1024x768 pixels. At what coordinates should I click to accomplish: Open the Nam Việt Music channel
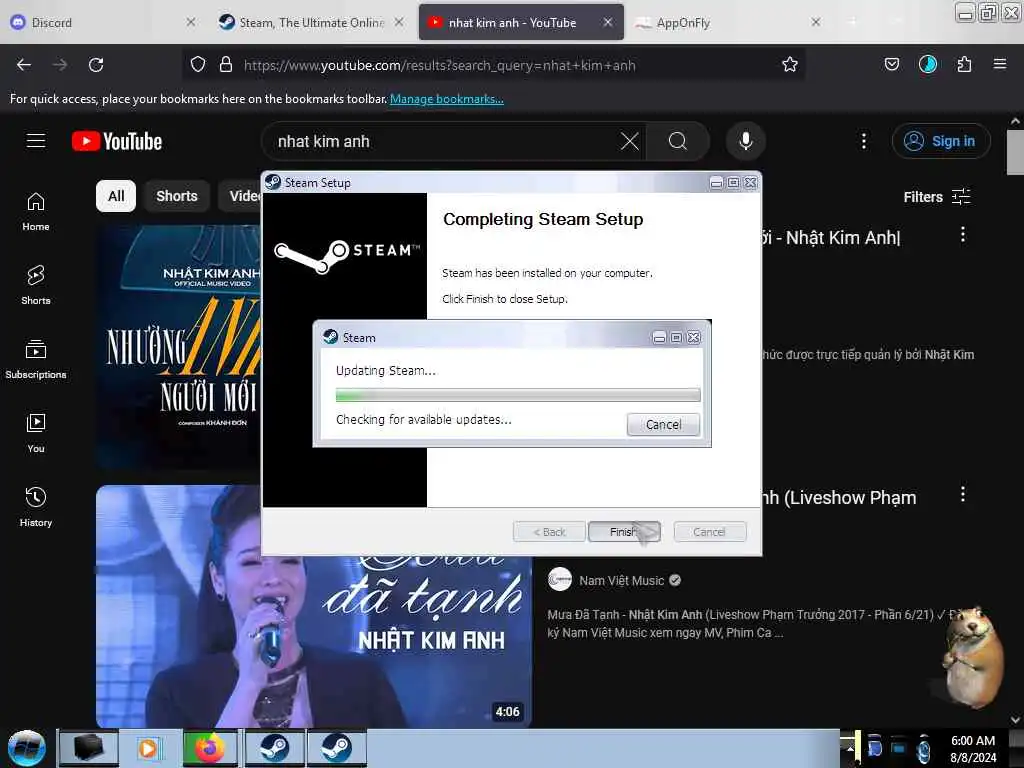(621, 581)
